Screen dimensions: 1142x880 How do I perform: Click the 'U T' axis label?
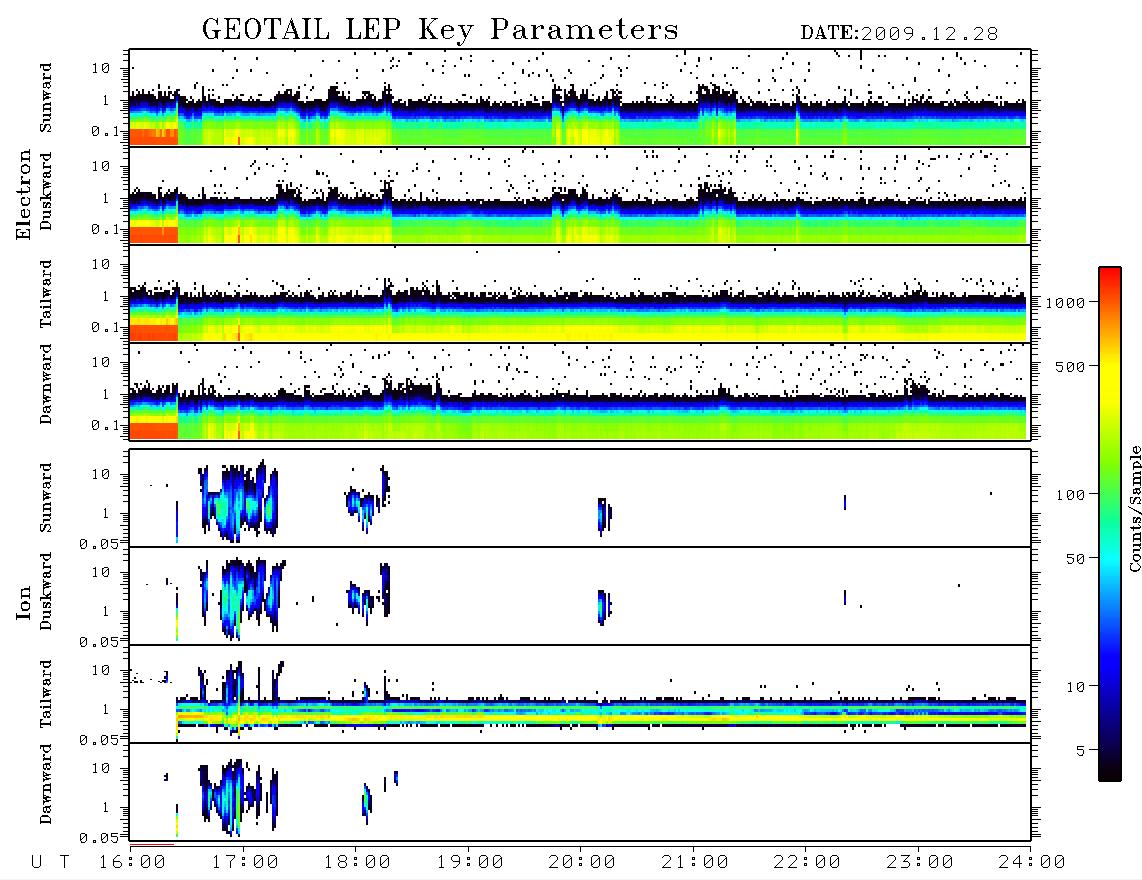click(x=51, y=863)
